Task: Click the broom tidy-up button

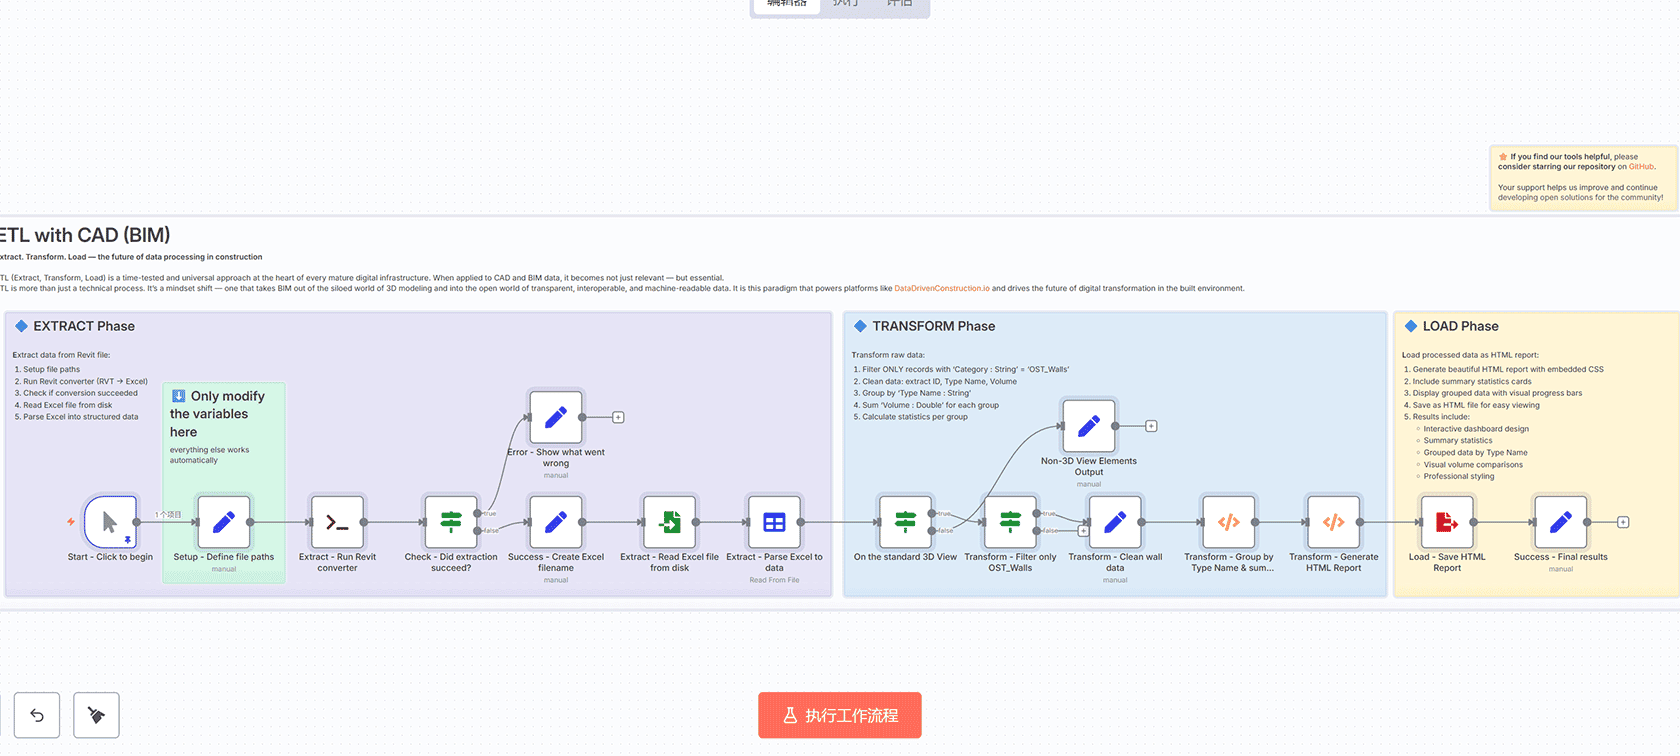Action: (x=97, y=715)
